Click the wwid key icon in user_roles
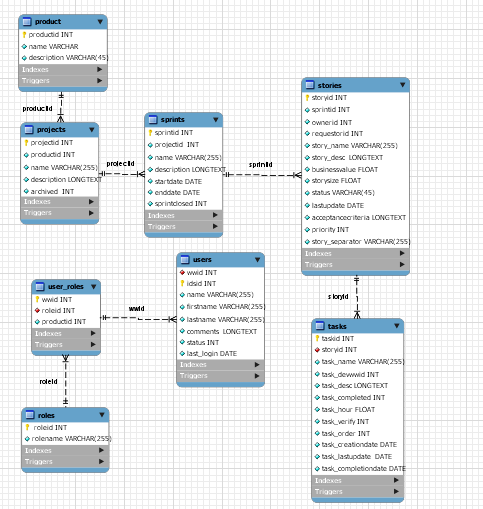Screen dimensions: 483x509 [37, 299]
